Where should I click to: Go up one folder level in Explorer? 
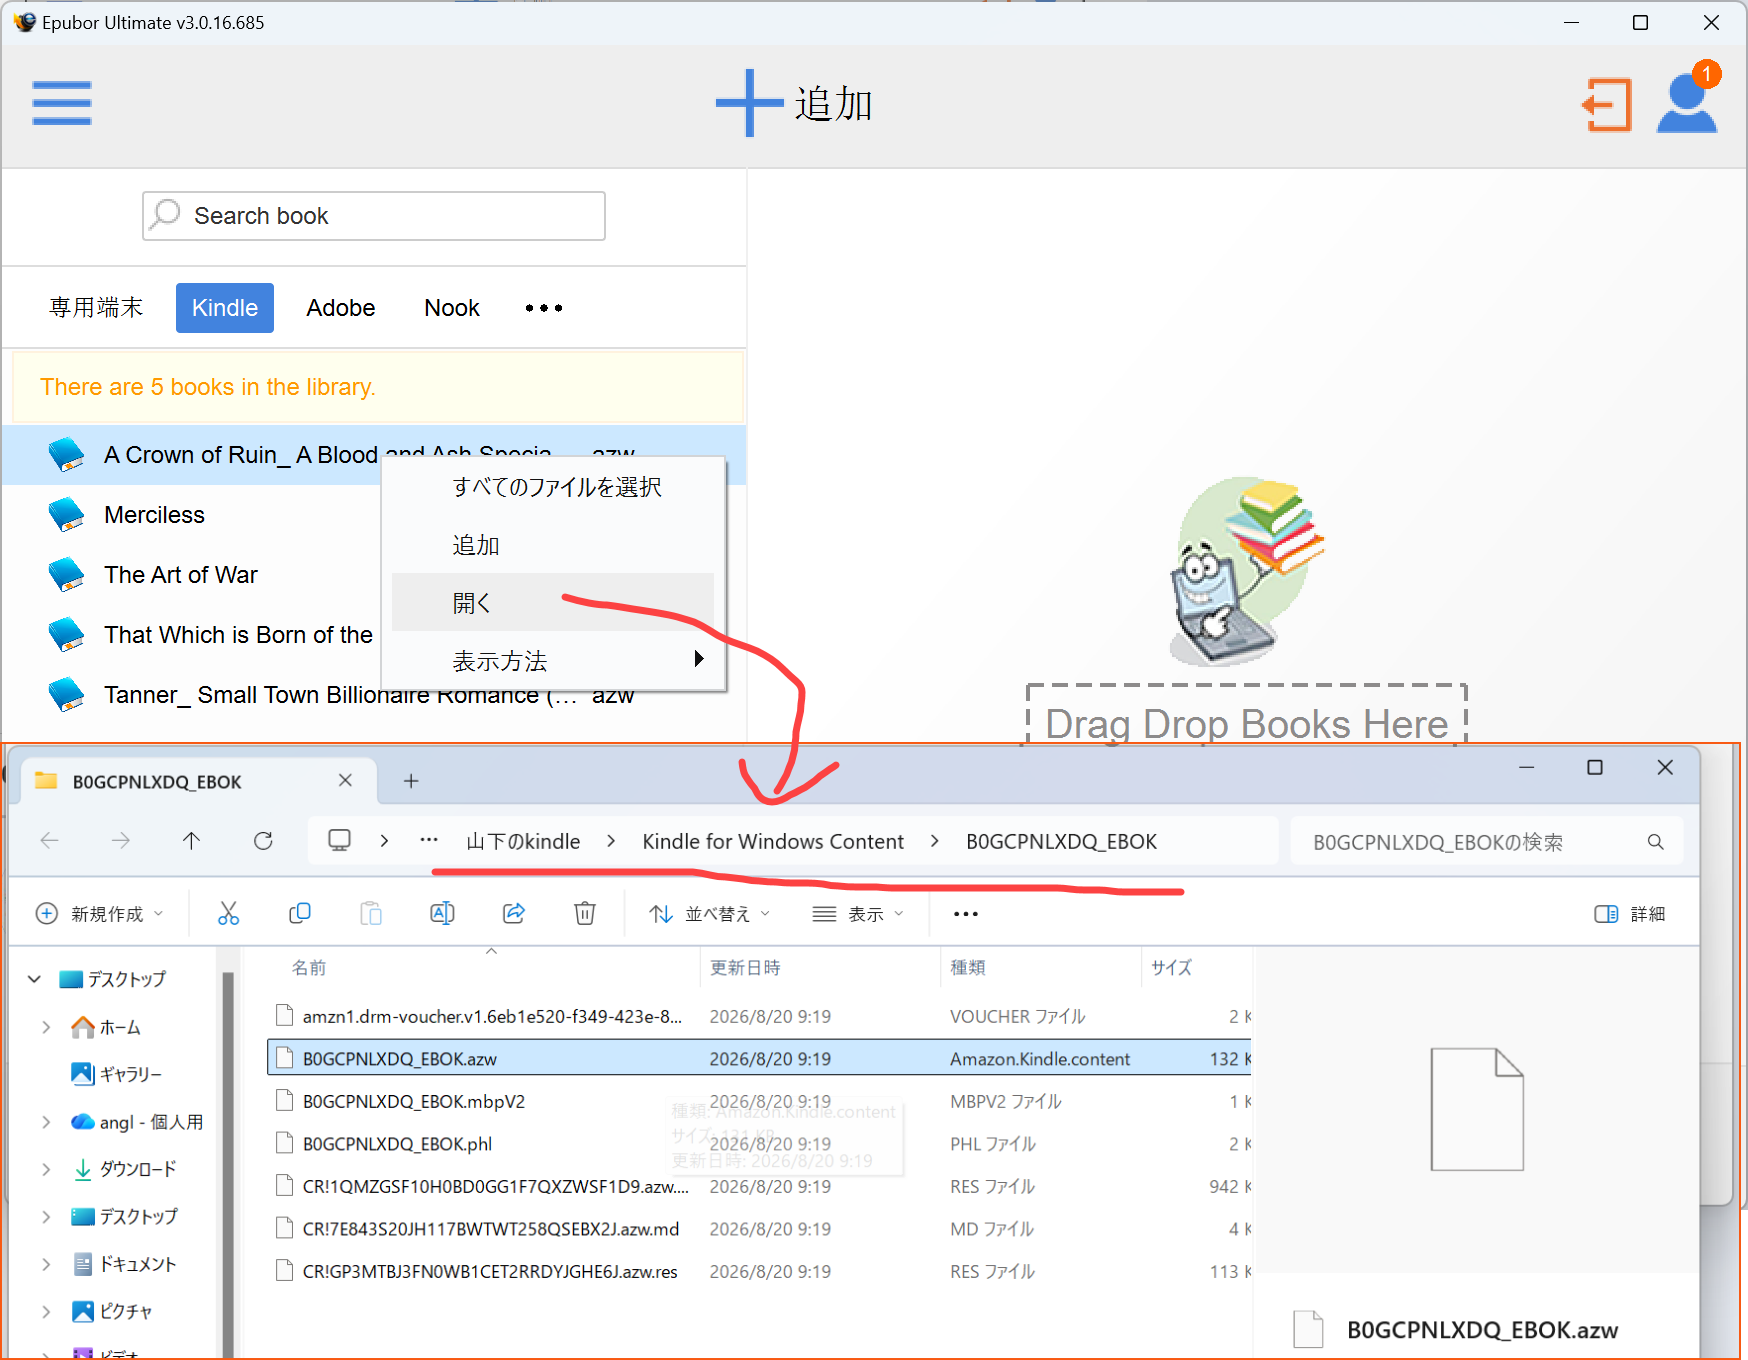coord(192,841)
